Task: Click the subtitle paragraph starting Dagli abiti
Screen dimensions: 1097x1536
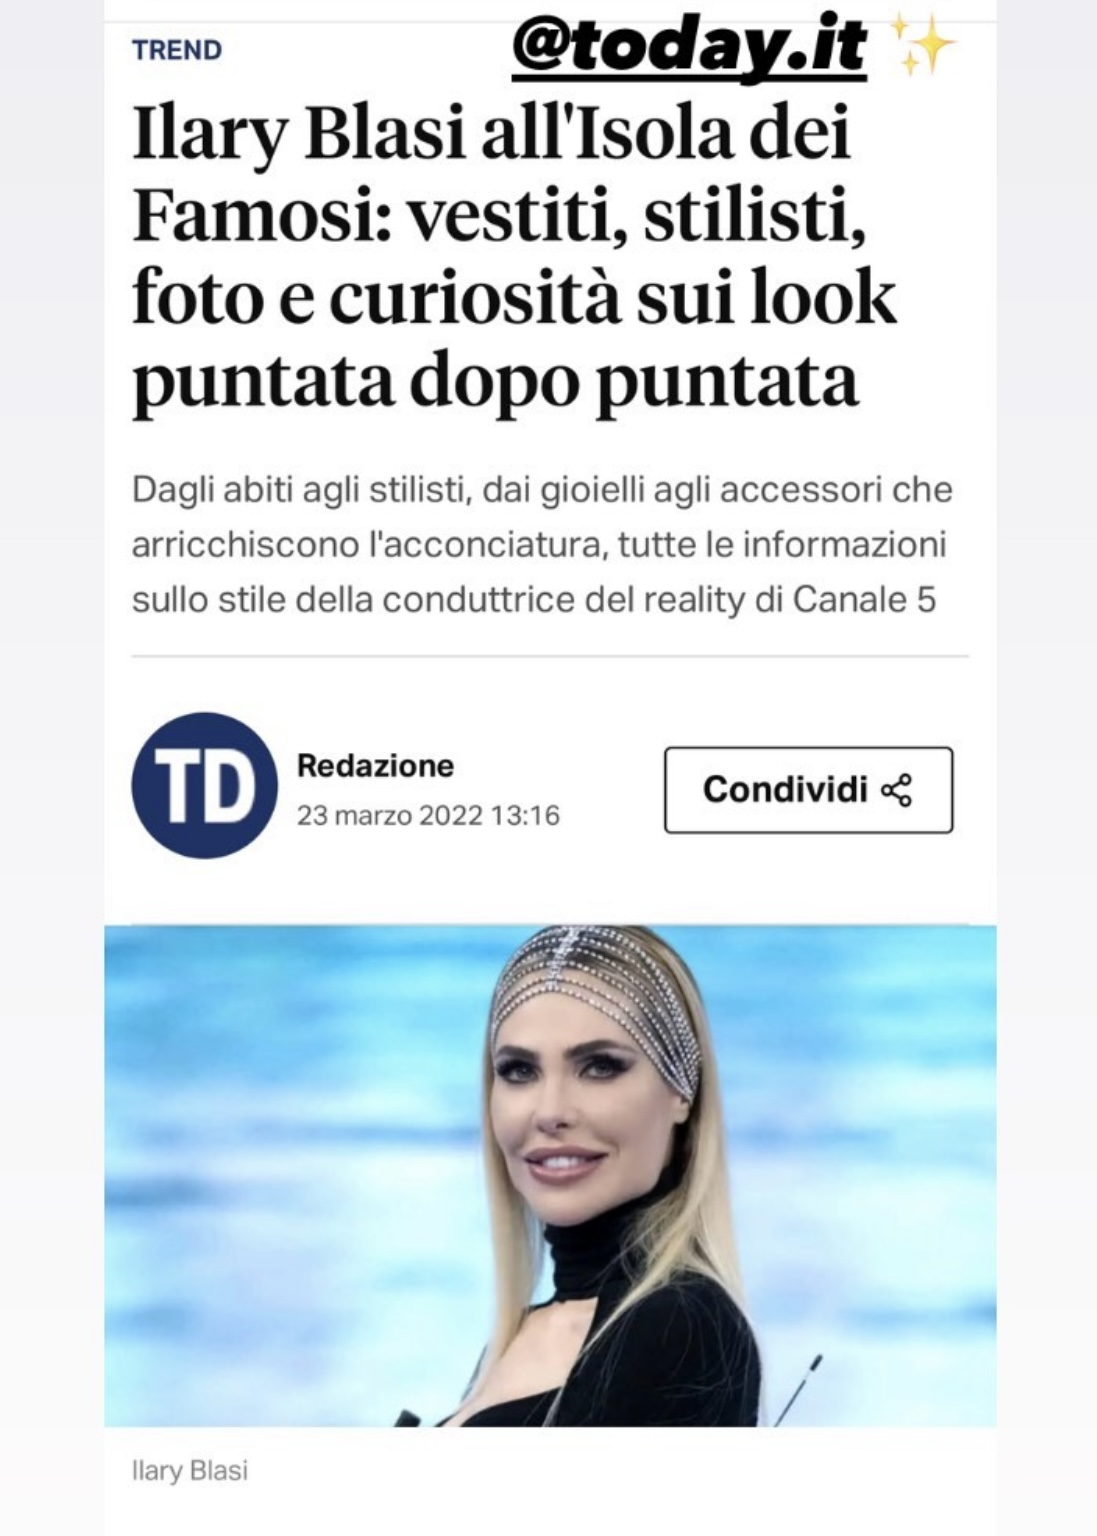Action: pyautogui.click(x=542, y=545)
